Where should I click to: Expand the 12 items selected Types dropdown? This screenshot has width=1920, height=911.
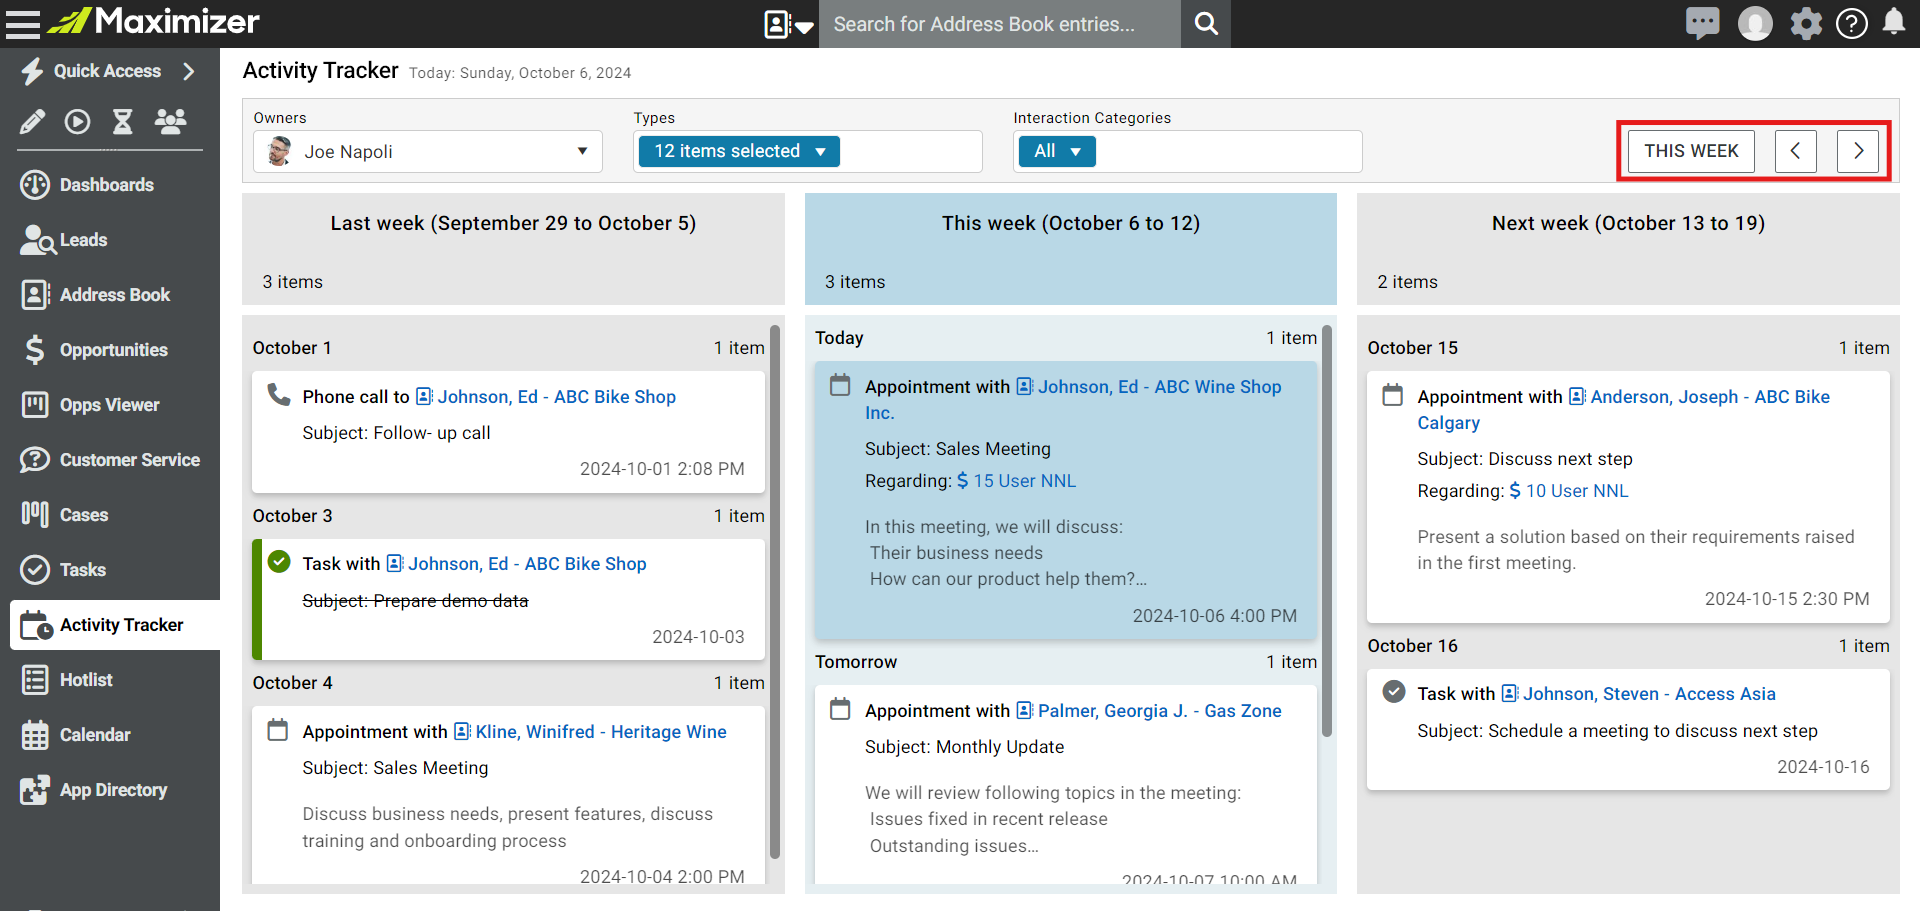tap(739, 151)
